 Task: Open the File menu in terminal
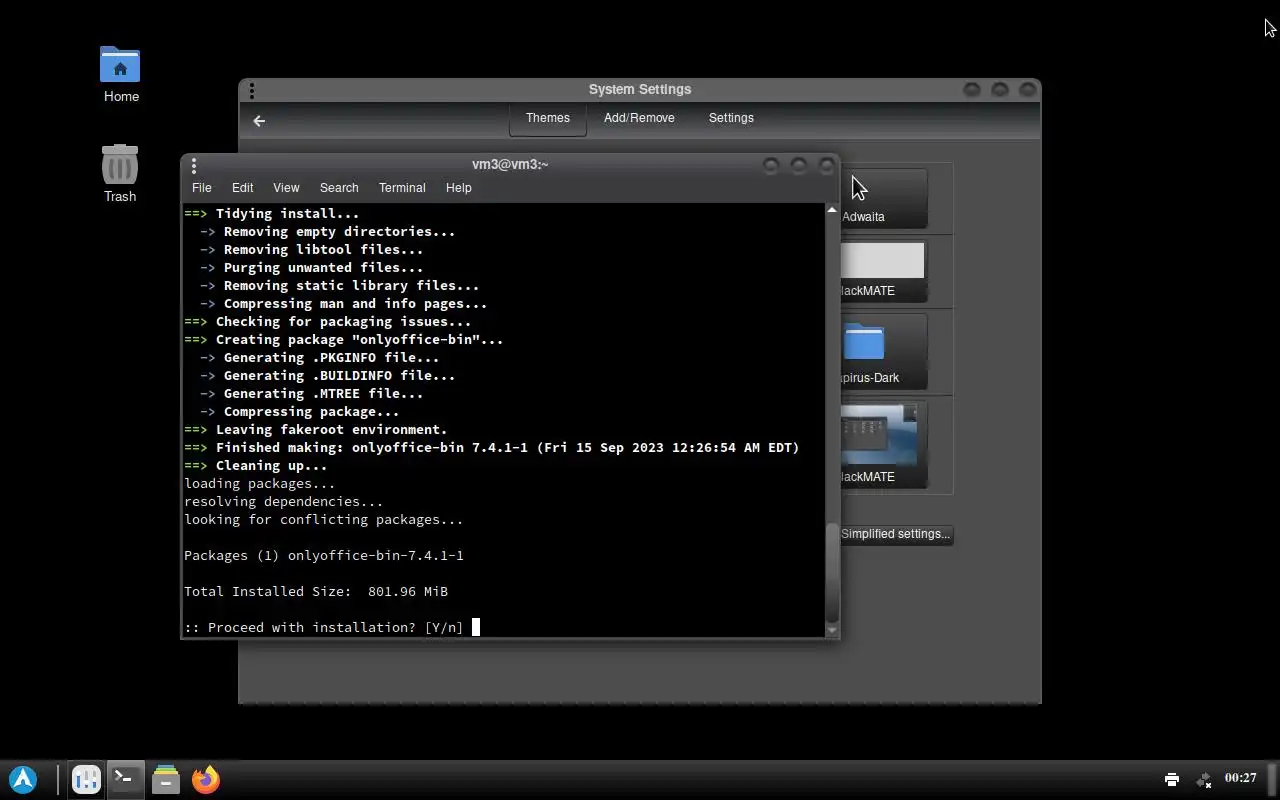click(x=201, y=188)
